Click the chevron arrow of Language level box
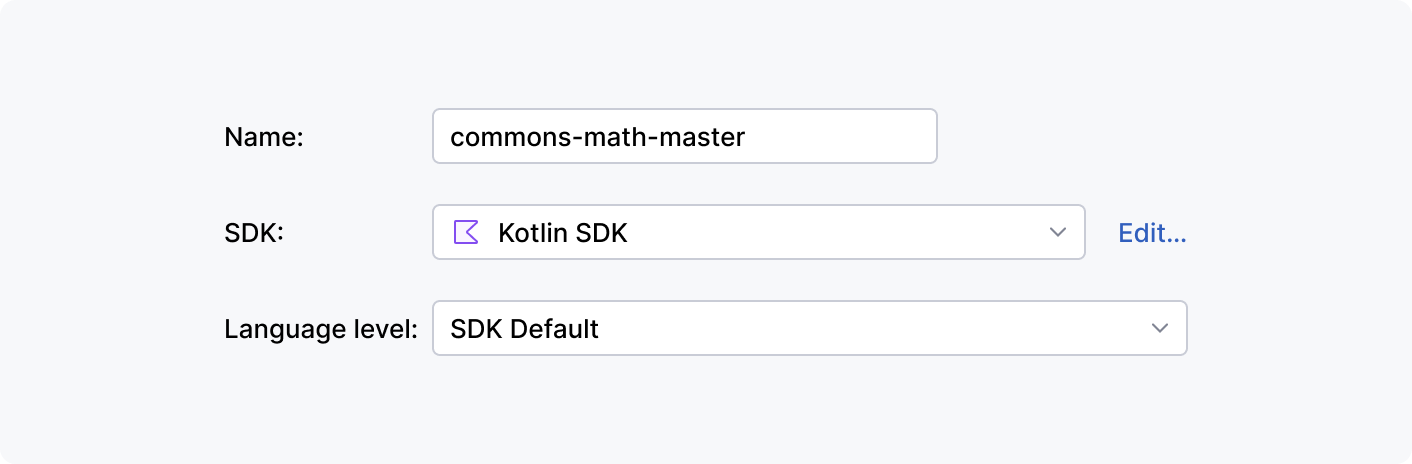1412x464 pixels. coord(1160,328)
